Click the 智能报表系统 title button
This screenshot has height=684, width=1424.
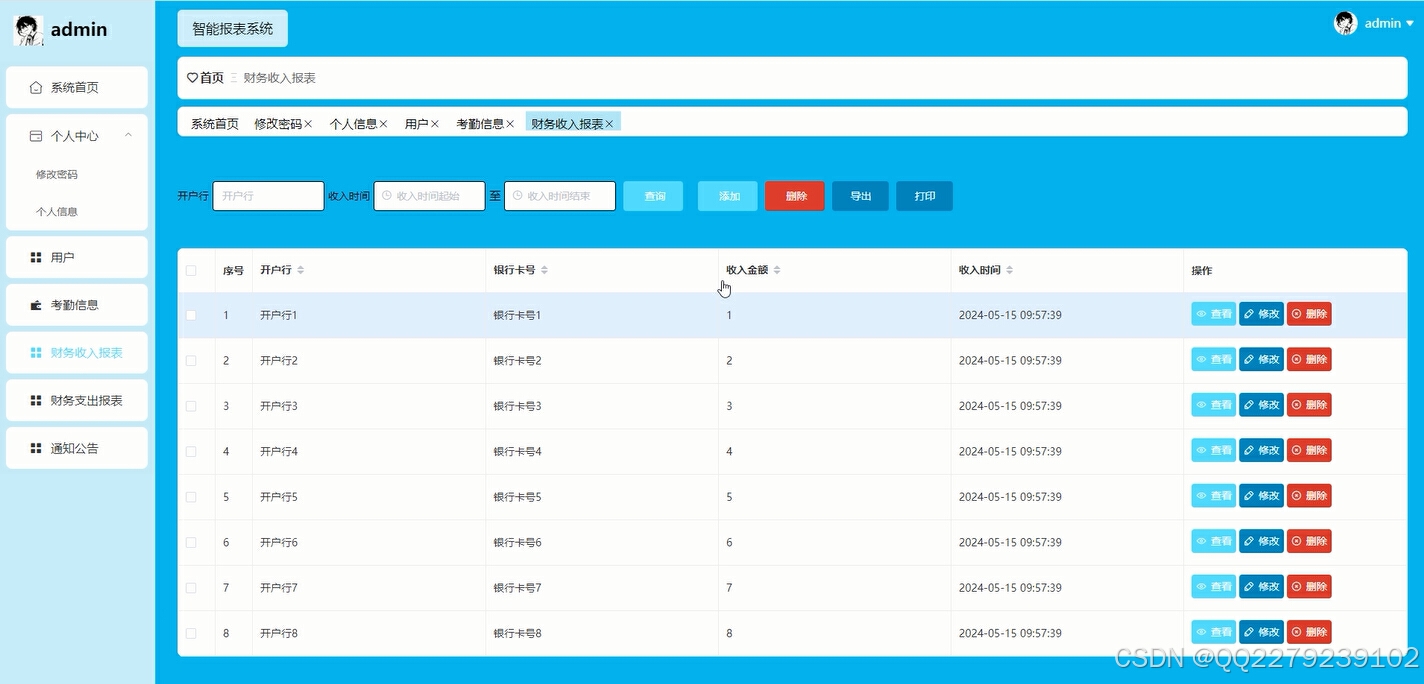233,29
